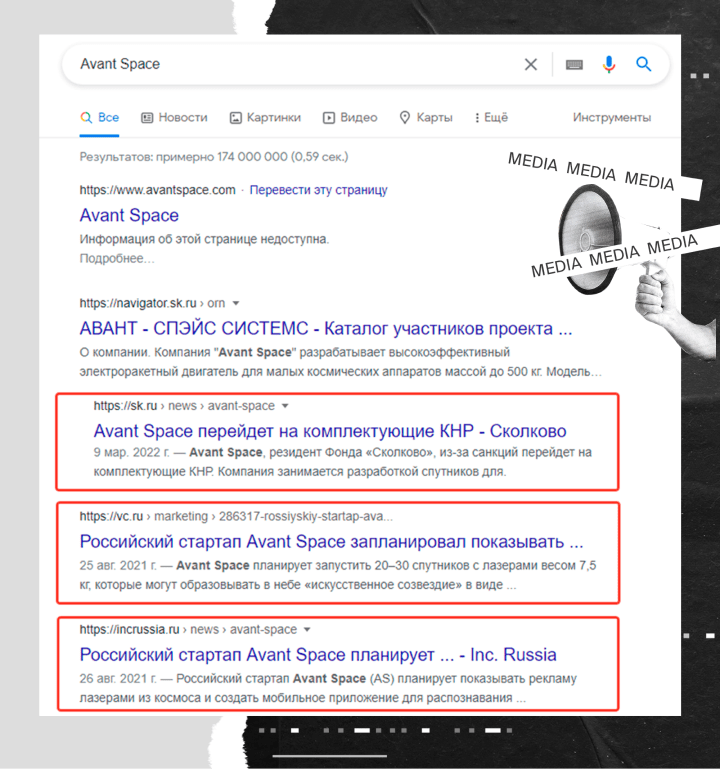Expand dropdown arrow next to navigator.sk.ru

236,303
